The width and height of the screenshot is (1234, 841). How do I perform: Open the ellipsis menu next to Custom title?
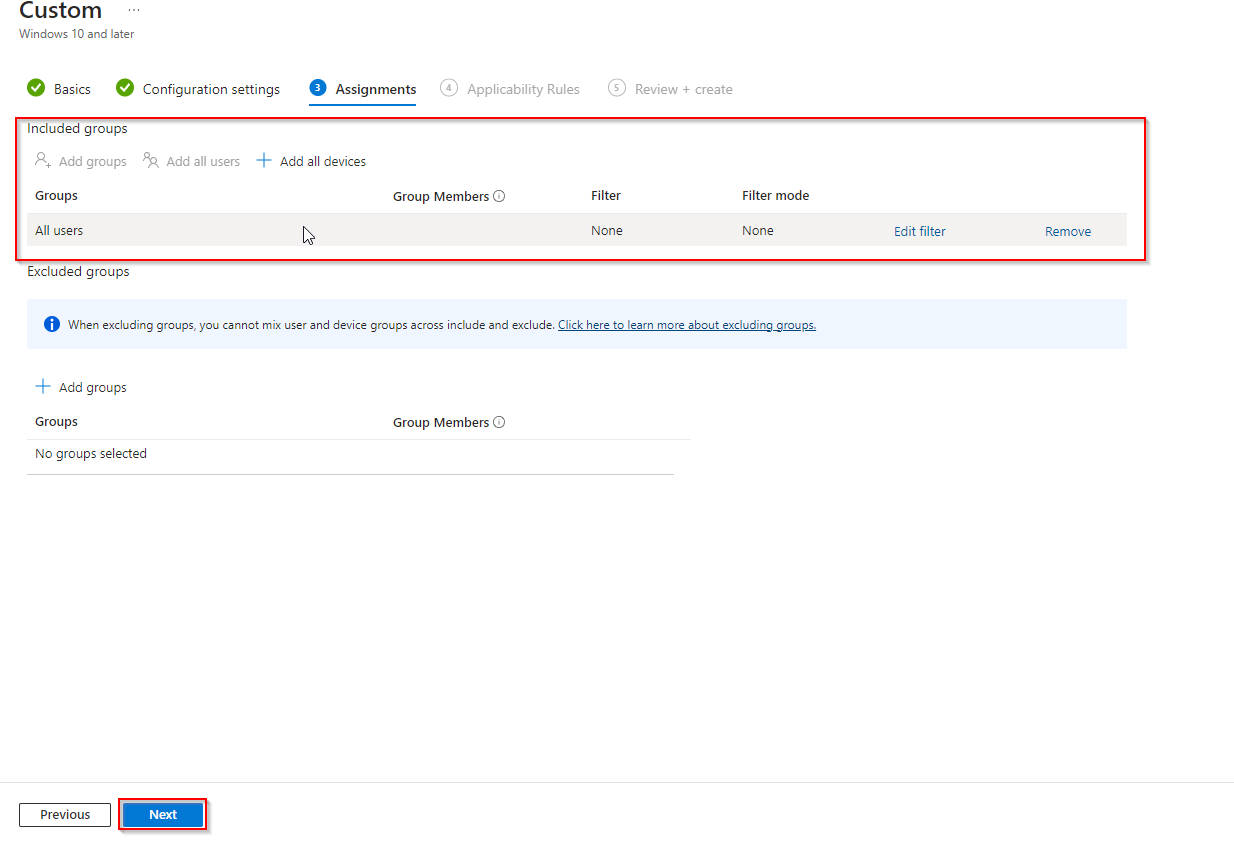[x=133, y=10]
